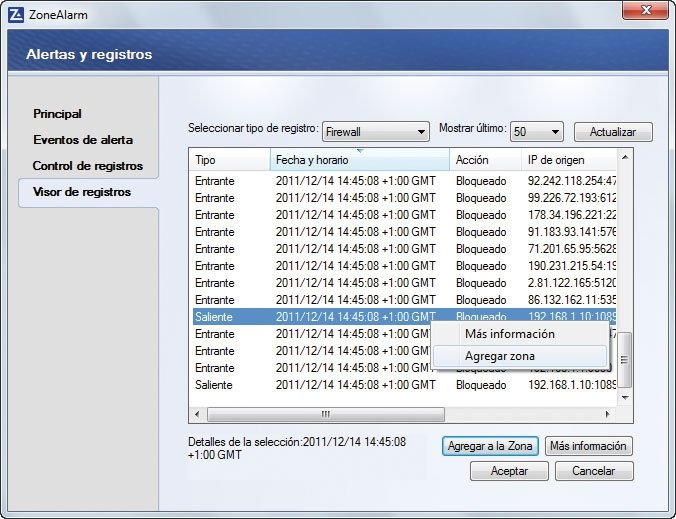Select log row with IP 86.132.162.11
676x519 pixels.
pyautogui.click(x=405, y=300)
